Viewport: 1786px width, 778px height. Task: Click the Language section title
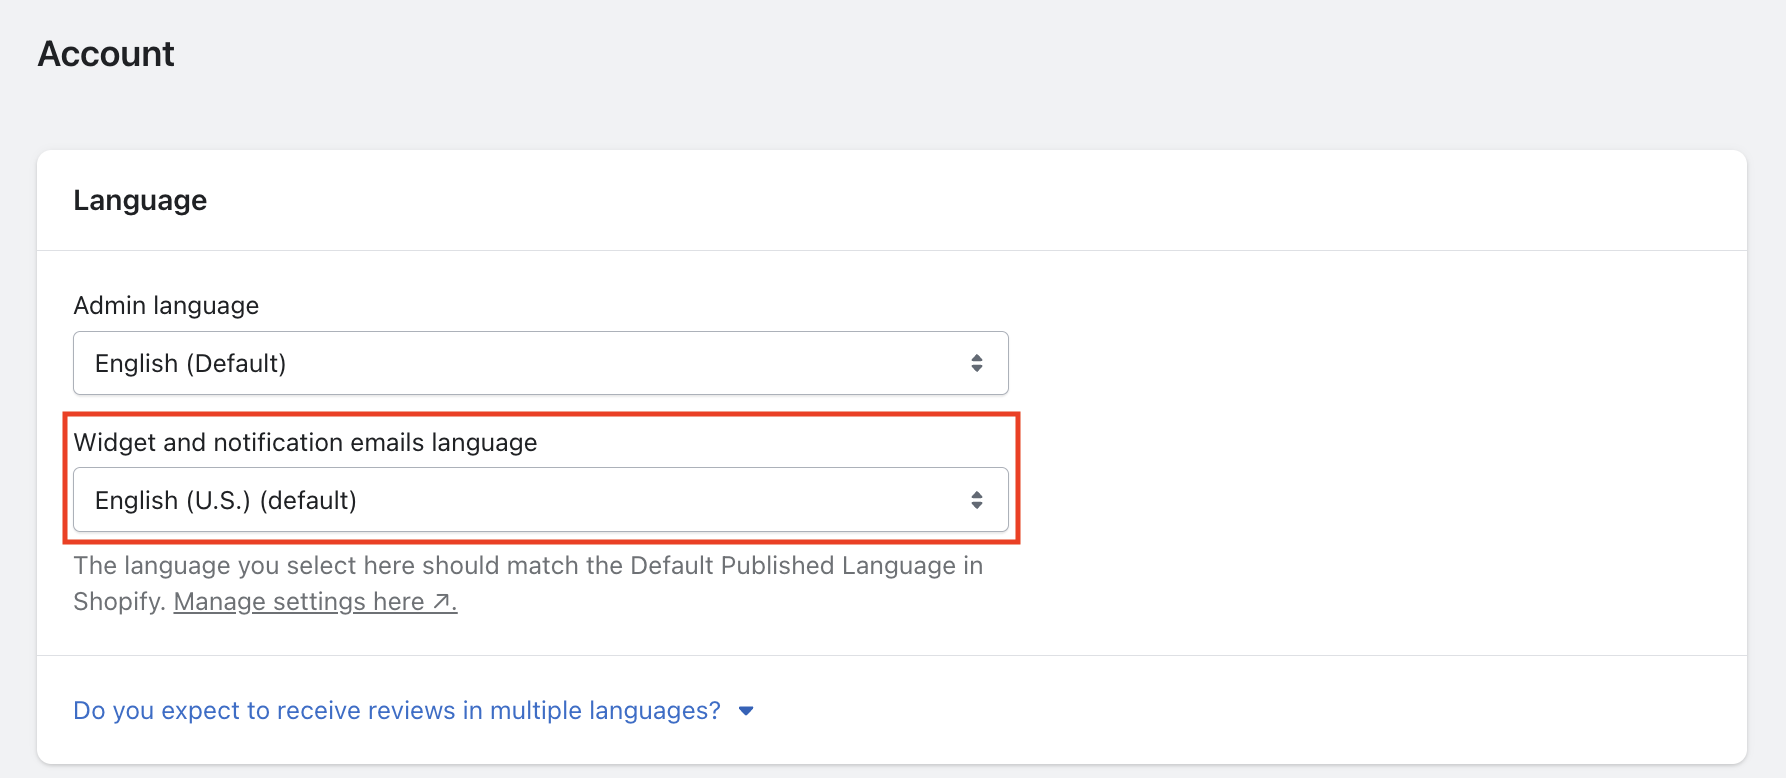point(140,201)
